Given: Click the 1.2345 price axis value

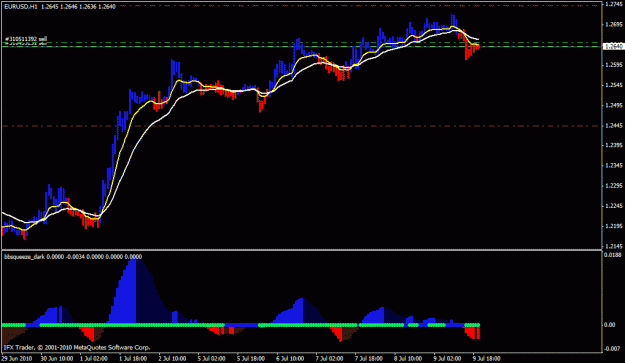Looking at the screenshot, I should [x=613, y=165].
